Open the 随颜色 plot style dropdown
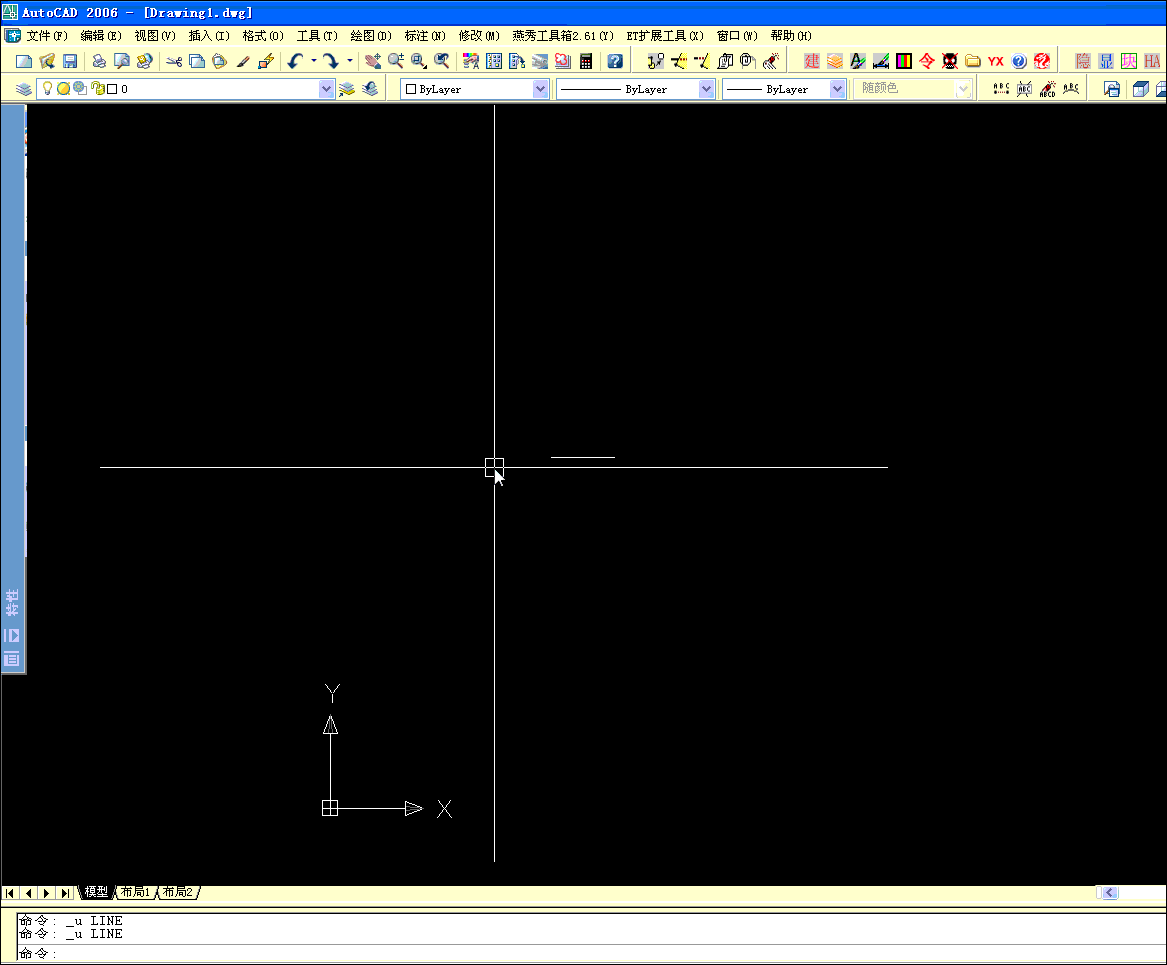This screenshot has height=965, width=1167. click(963, 89)
